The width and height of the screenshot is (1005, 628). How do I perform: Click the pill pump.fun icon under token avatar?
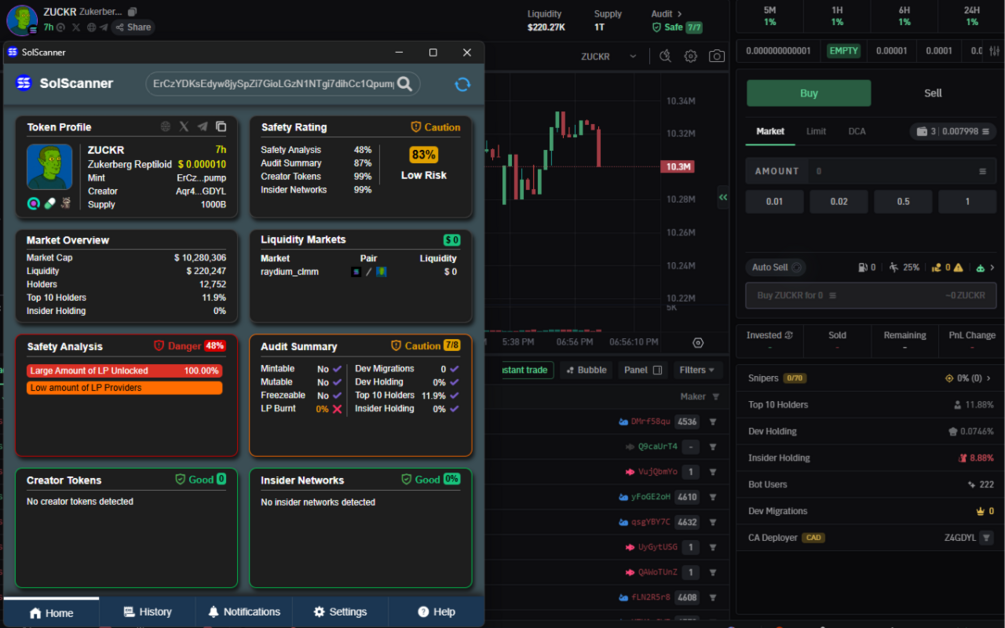49,203
